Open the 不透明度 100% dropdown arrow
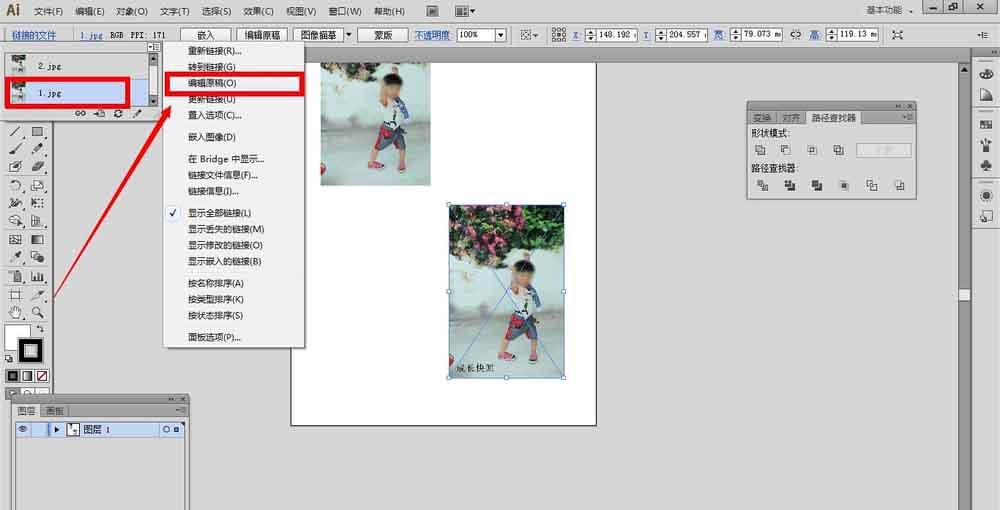Viewport: 1000px width, 510px height. coord(501,35)
